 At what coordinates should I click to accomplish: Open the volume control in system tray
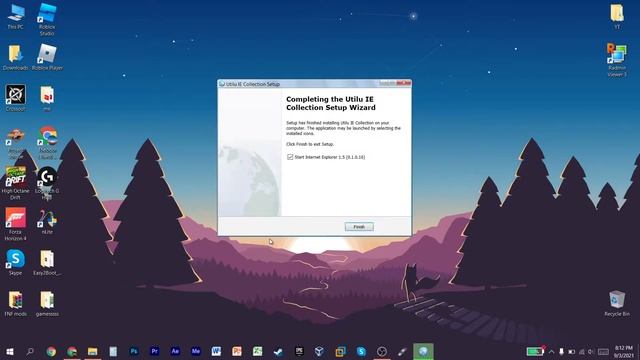point(591,352)
